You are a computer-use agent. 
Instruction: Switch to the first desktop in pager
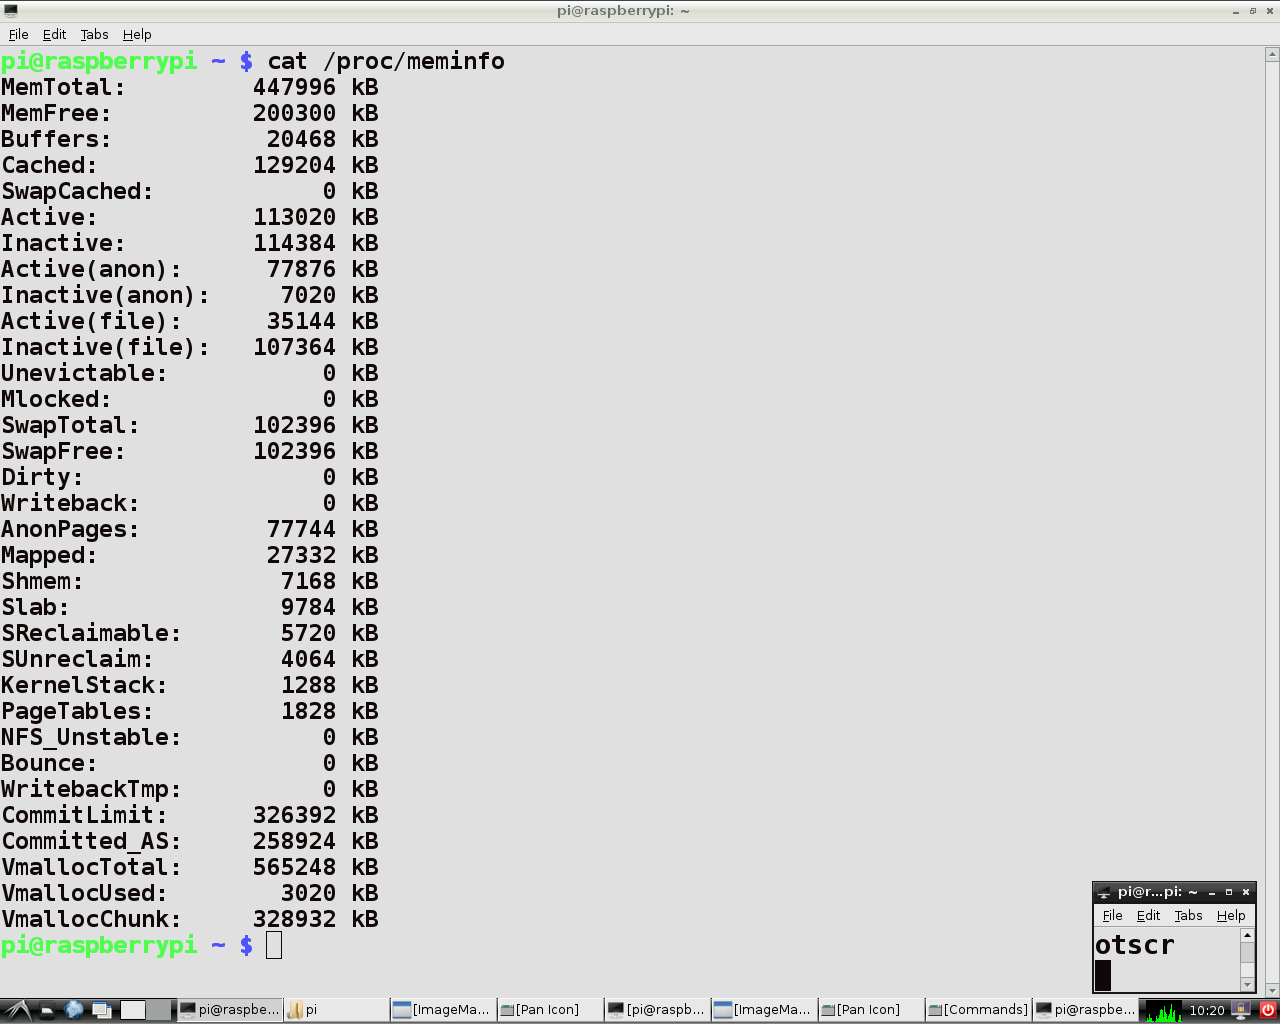point(133,1010)
